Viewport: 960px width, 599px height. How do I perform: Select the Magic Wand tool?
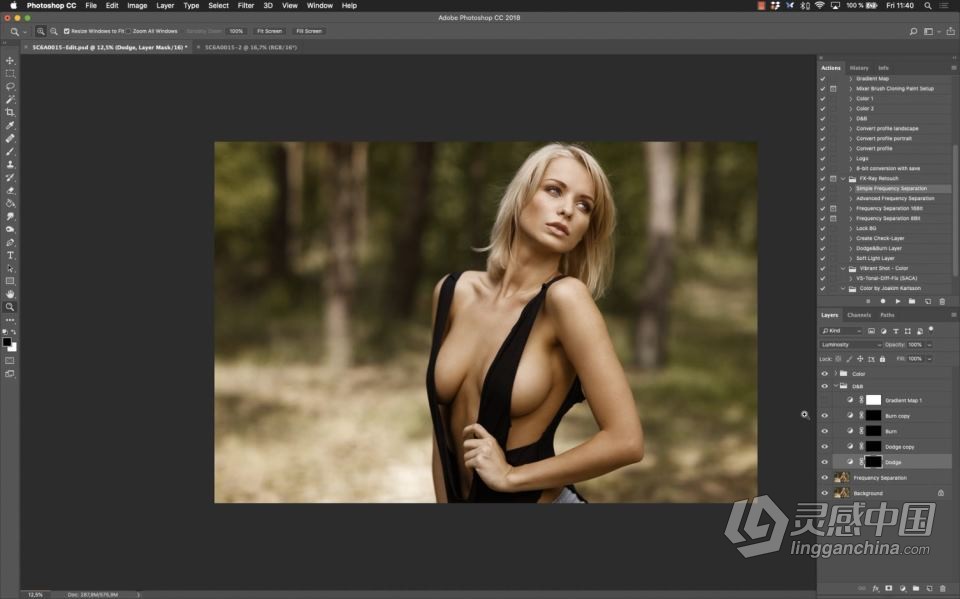click(10, 99)
